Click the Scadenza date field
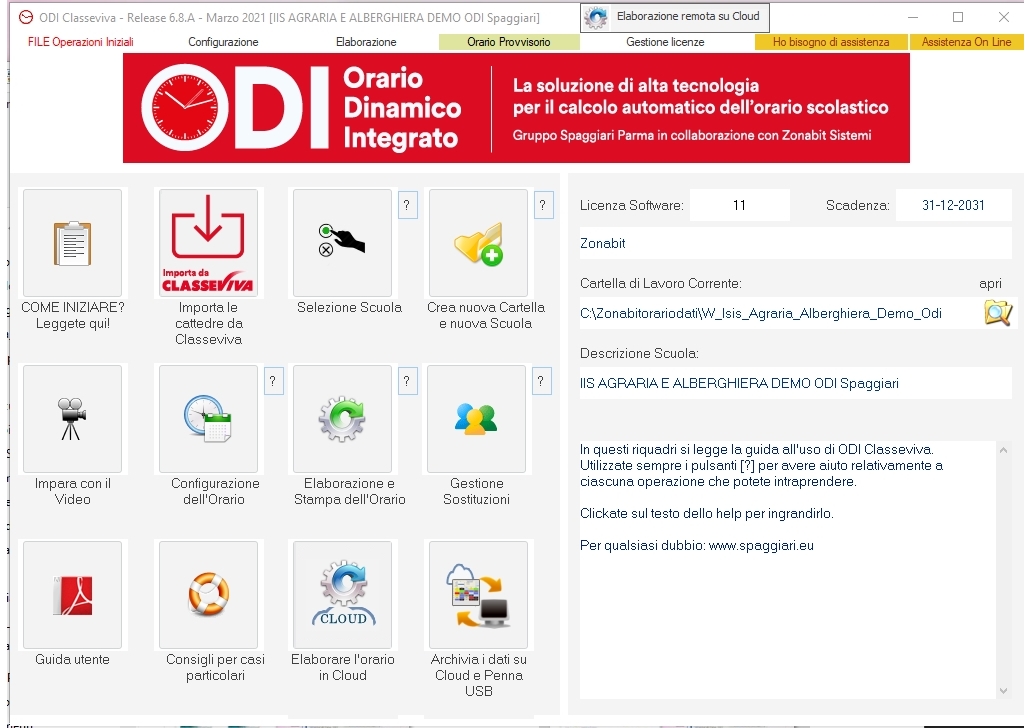The height and width of the screenshot is (728, 1030). [953, 206]
